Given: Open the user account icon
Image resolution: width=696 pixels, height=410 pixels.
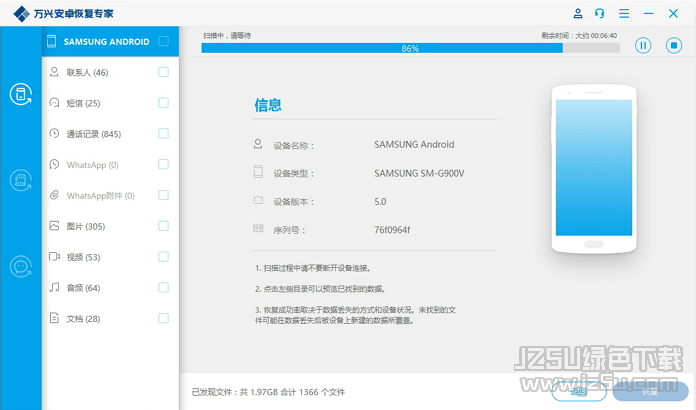Looking at the screenshot, I should coord(578,13).
